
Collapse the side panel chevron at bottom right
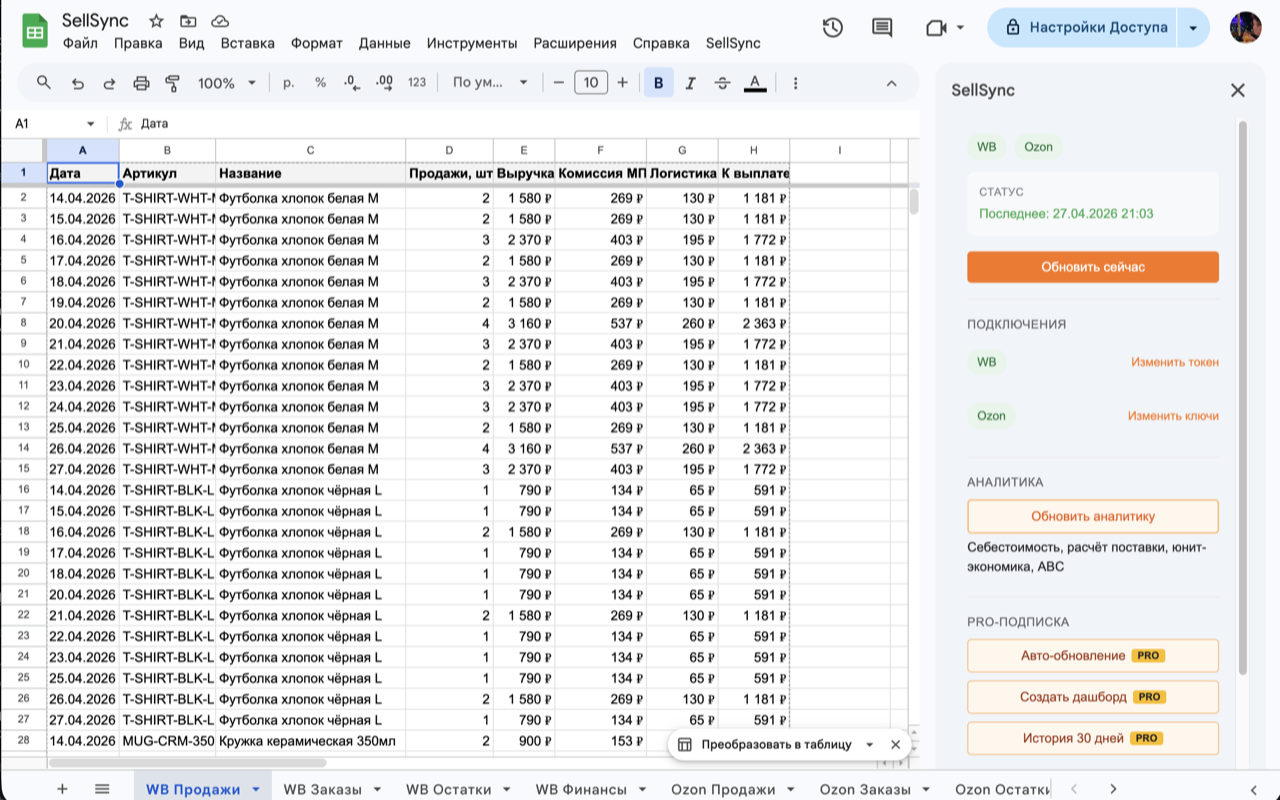(x=1254, y=789)
